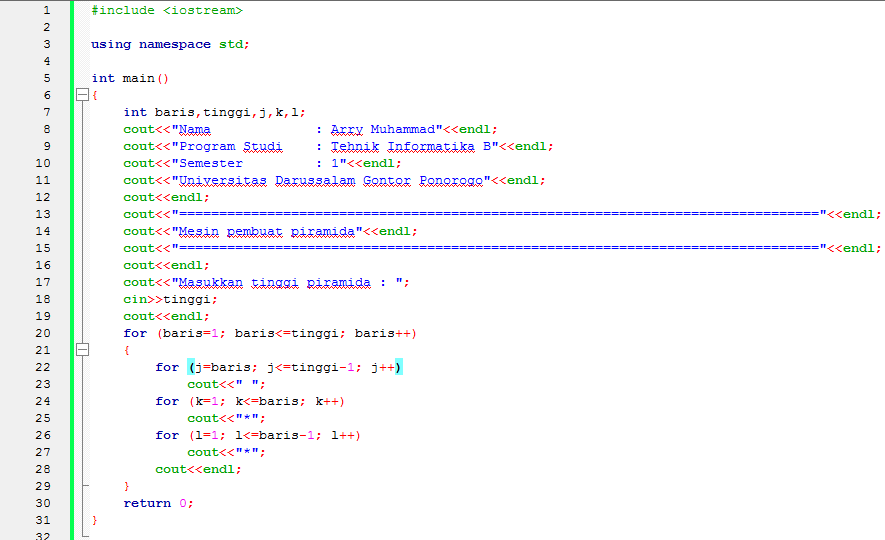Click on '#include <iostream>' text

pyautogui.click(x=167, y=10)
